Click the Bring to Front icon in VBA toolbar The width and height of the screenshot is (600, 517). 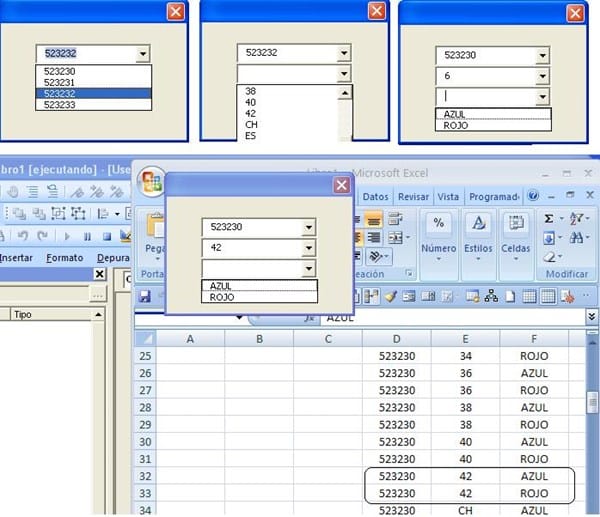click(18, 214)
